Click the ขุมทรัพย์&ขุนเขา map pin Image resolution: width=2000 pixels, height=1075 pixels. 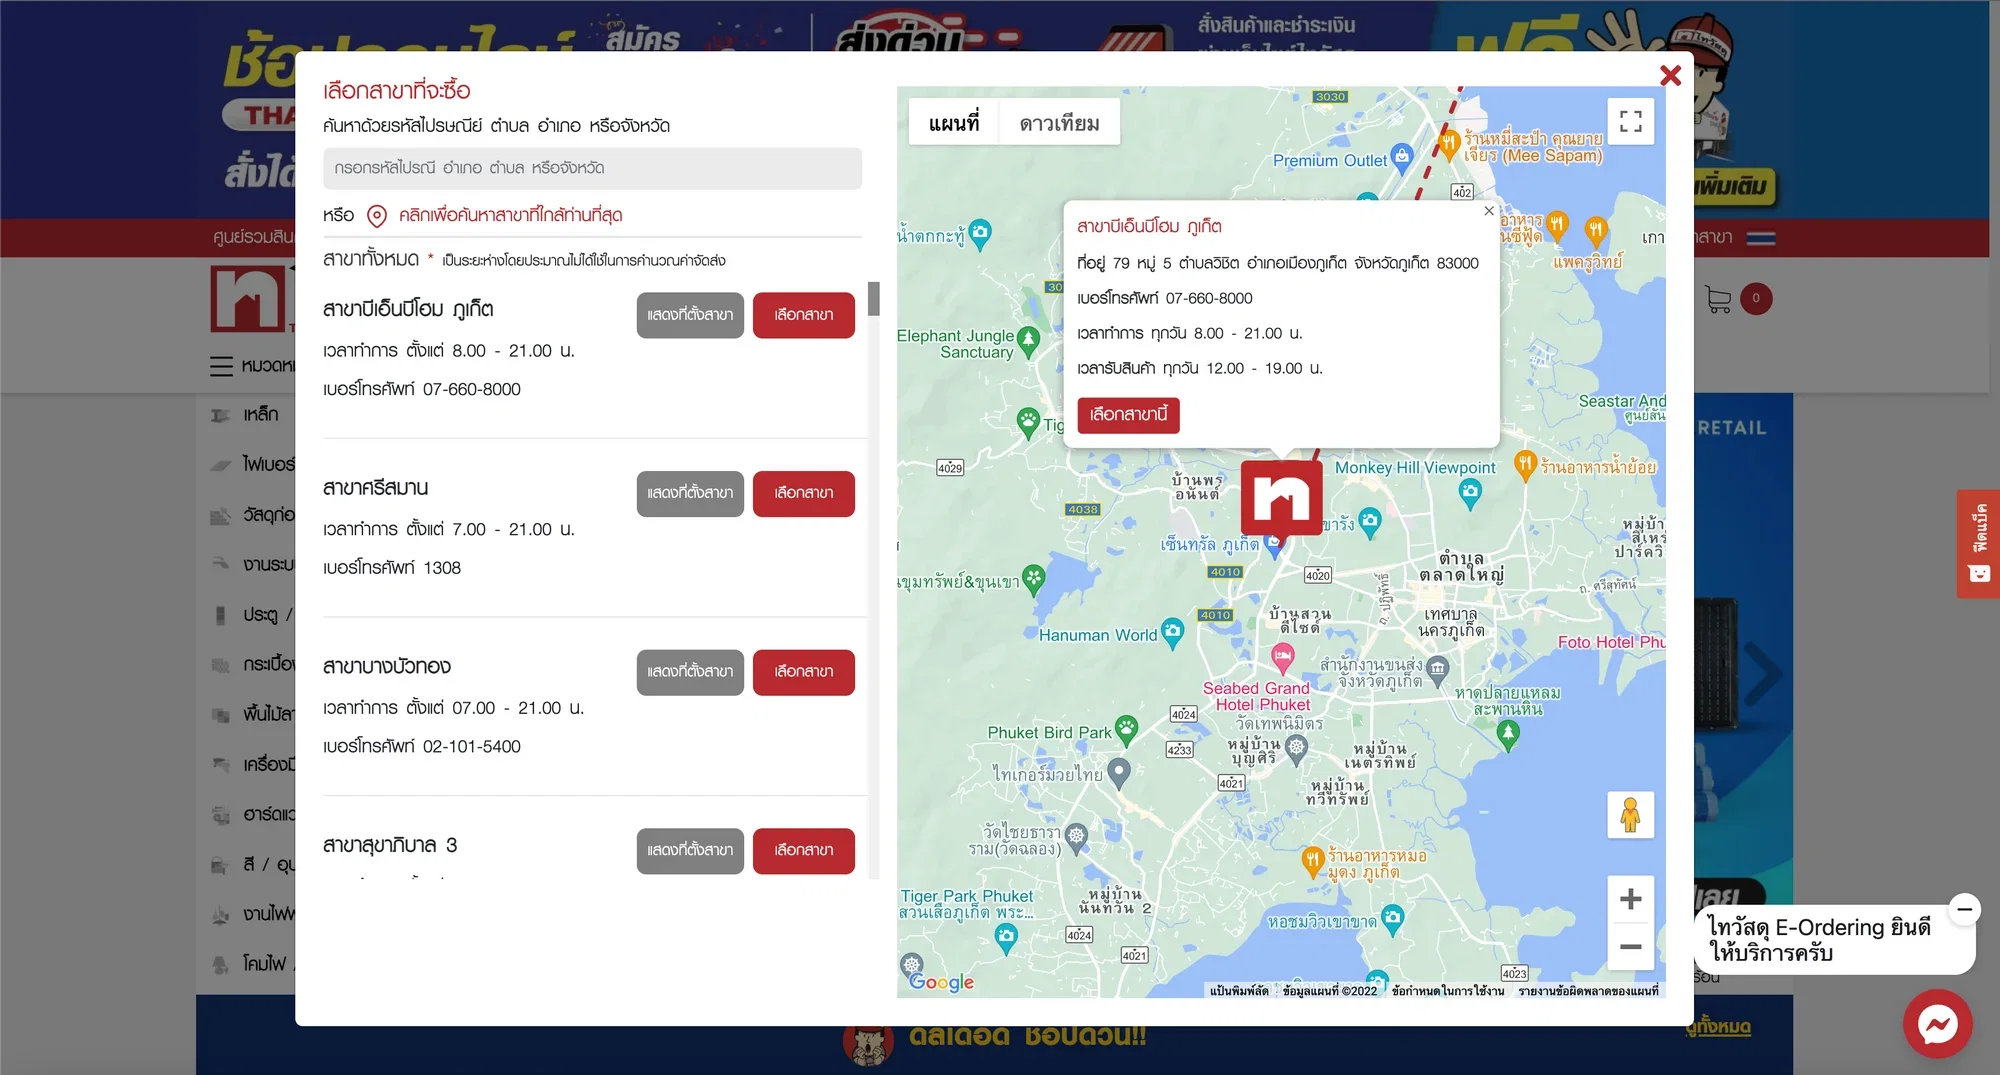(1033, 577)
